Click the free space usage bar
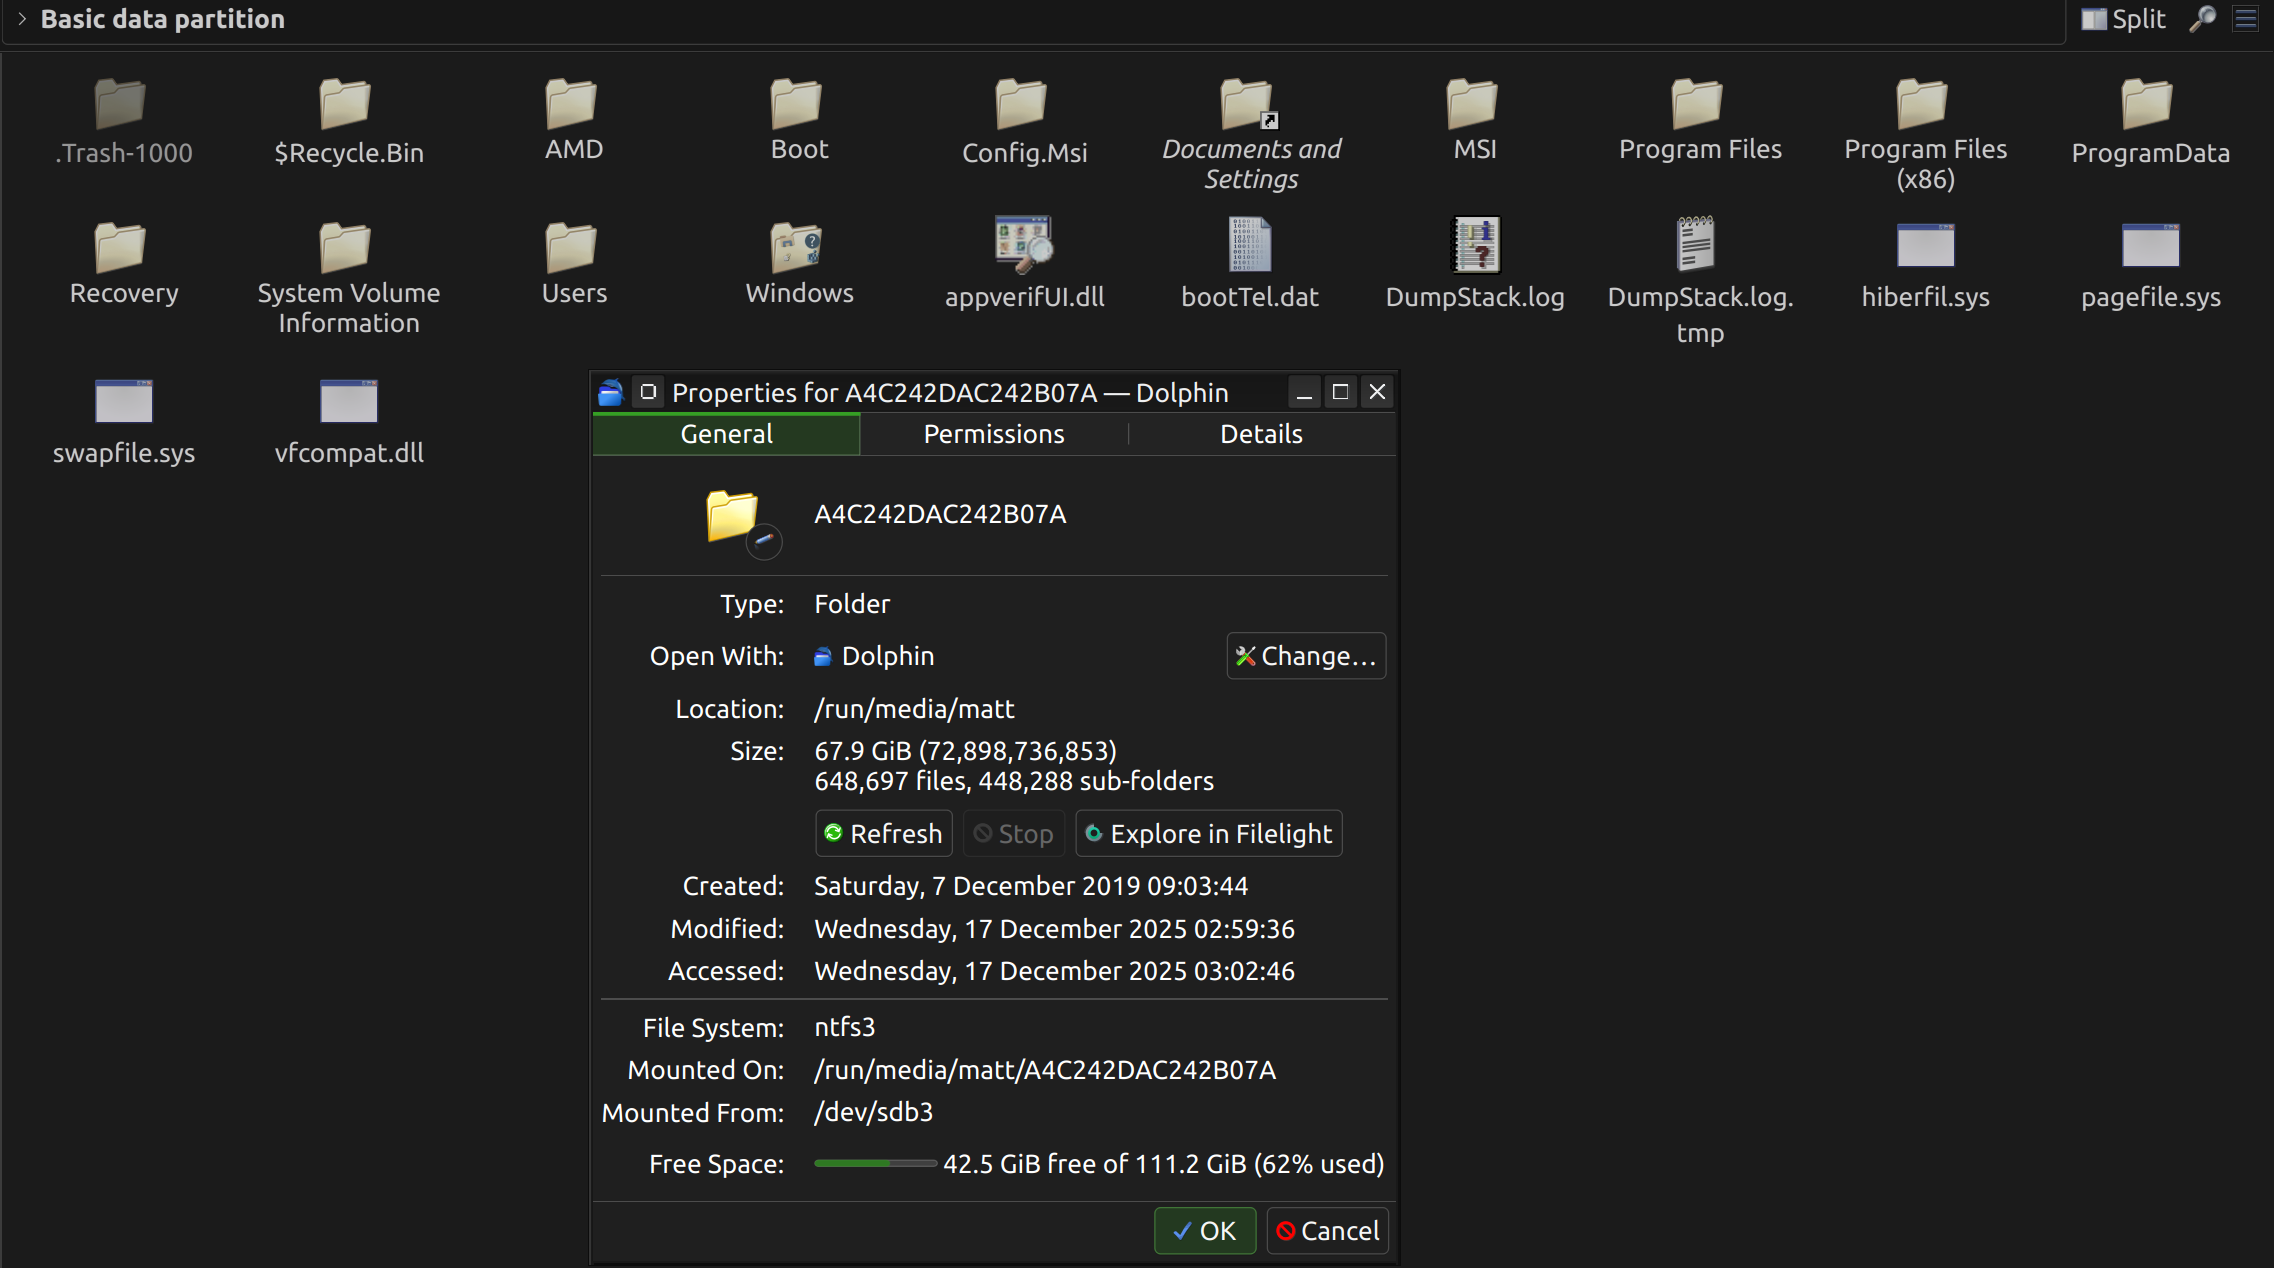Viewport: 2274px width, 1268px height. (x=875, y=1164)
